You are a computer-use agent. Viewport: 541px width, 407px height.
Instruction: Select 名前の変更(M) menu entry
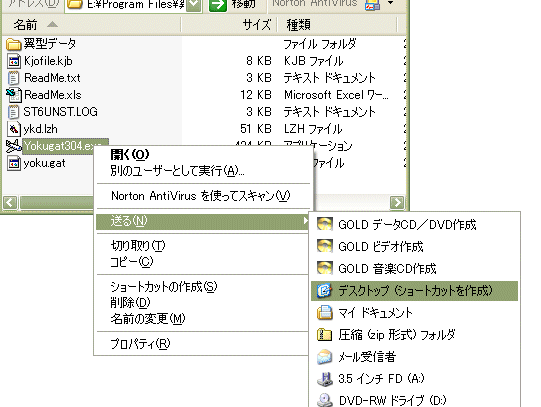click(203, 319)
